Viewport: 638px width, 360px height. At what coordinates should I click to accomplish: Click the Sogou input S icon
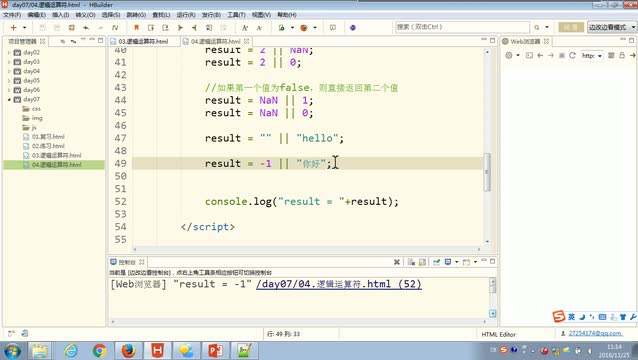559,316
